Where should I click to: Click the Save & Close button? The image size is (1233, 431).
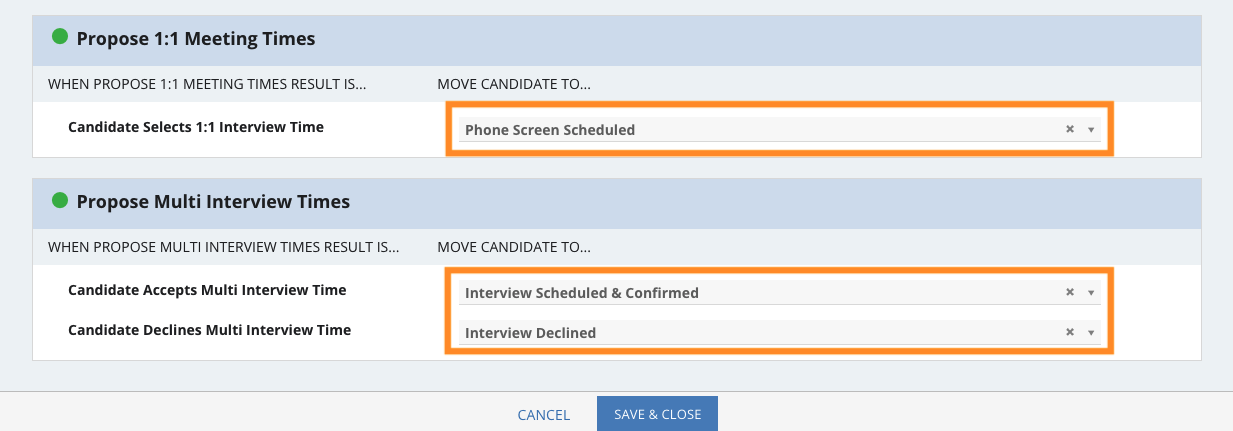click(657, 414)
